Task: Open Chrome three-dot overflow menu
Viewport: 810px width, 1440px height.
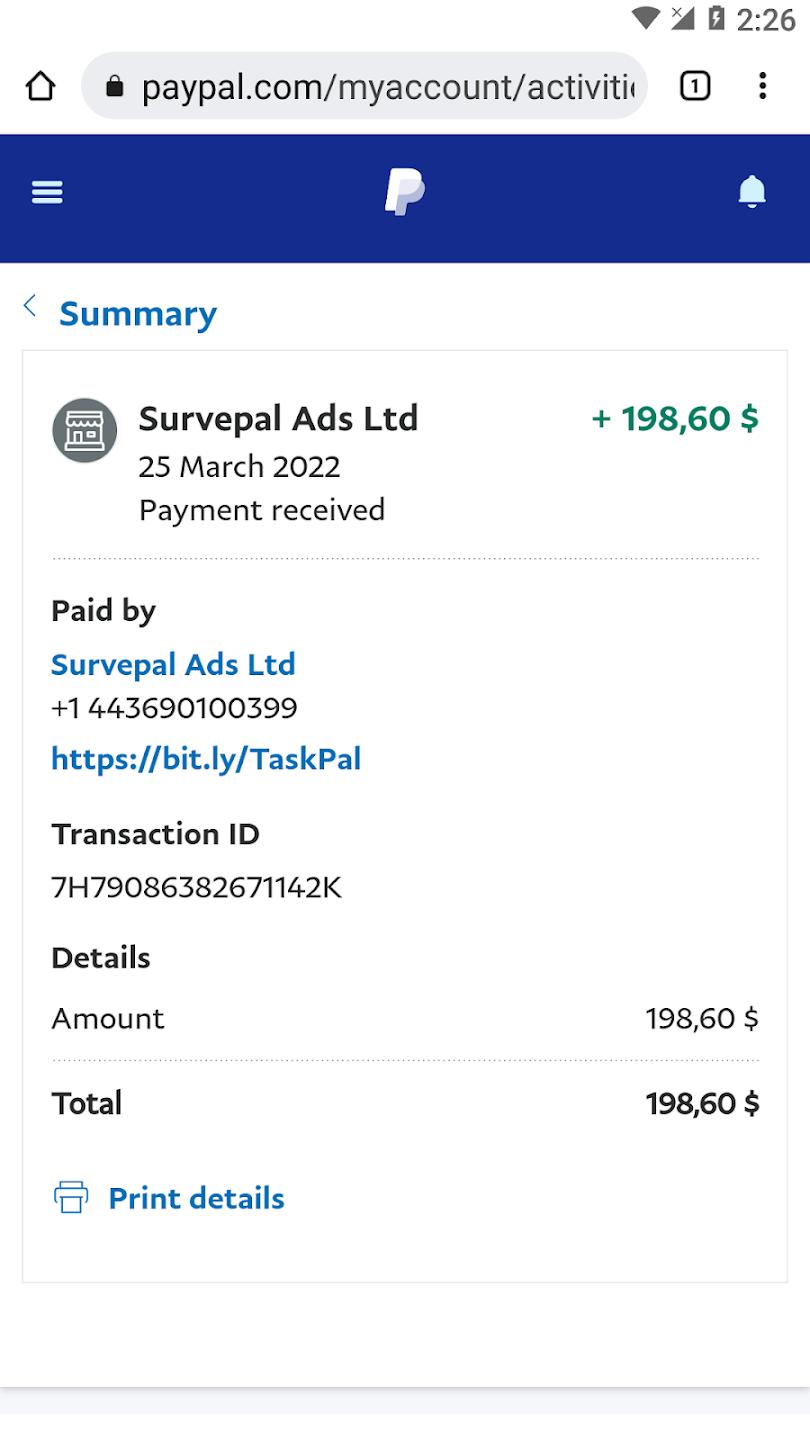Action: pos(762,87)
